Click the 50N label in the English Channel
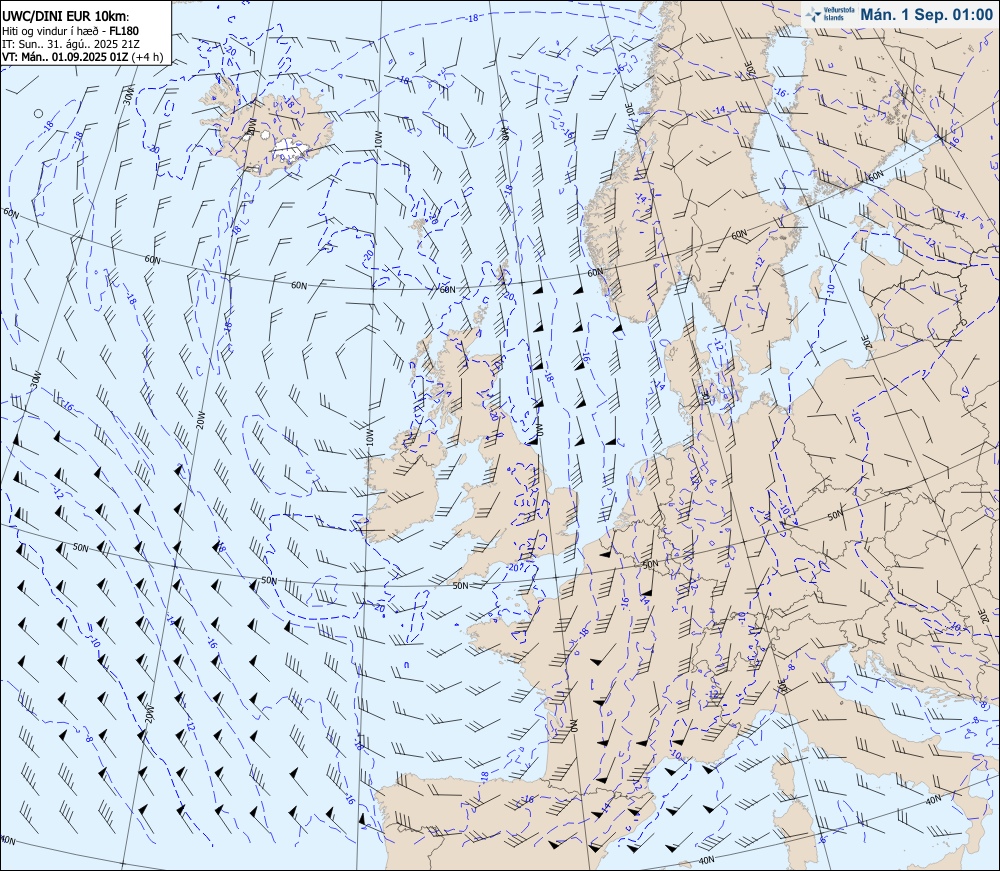Viewport: 1000px width, 871px height. pos(460,585)
